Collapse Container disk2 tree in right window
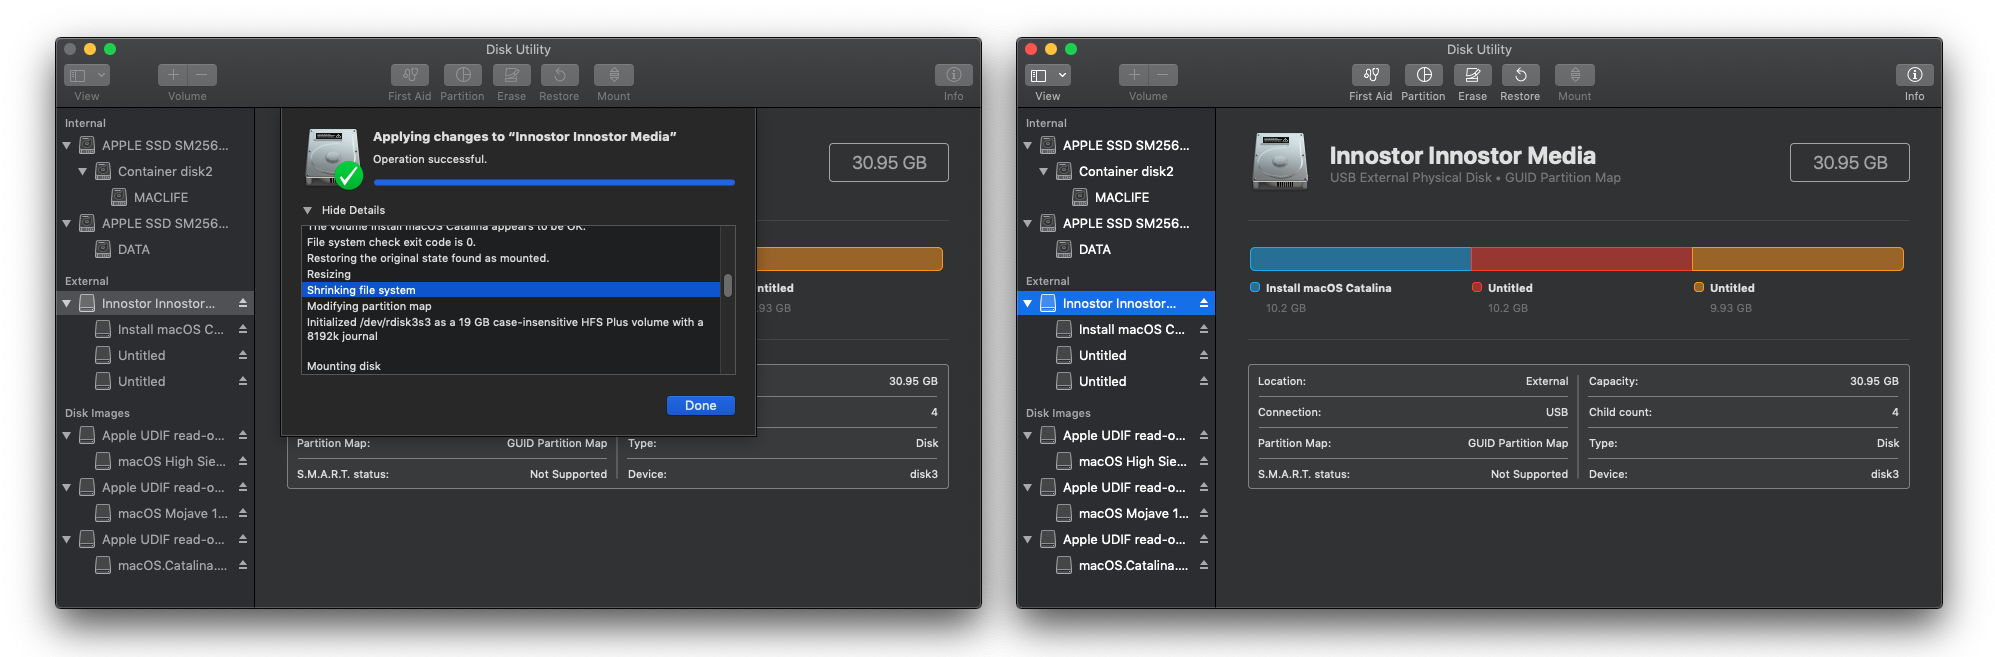 1044,171
